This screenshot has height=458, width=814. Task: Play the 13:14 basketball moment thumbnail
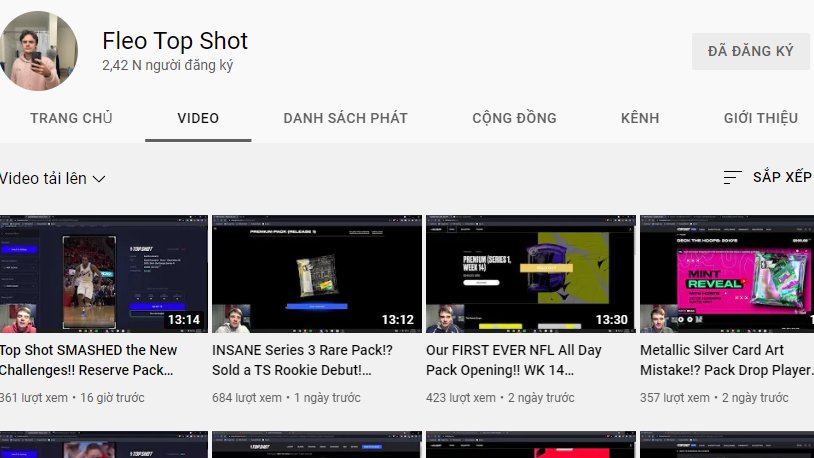[103, 274]
